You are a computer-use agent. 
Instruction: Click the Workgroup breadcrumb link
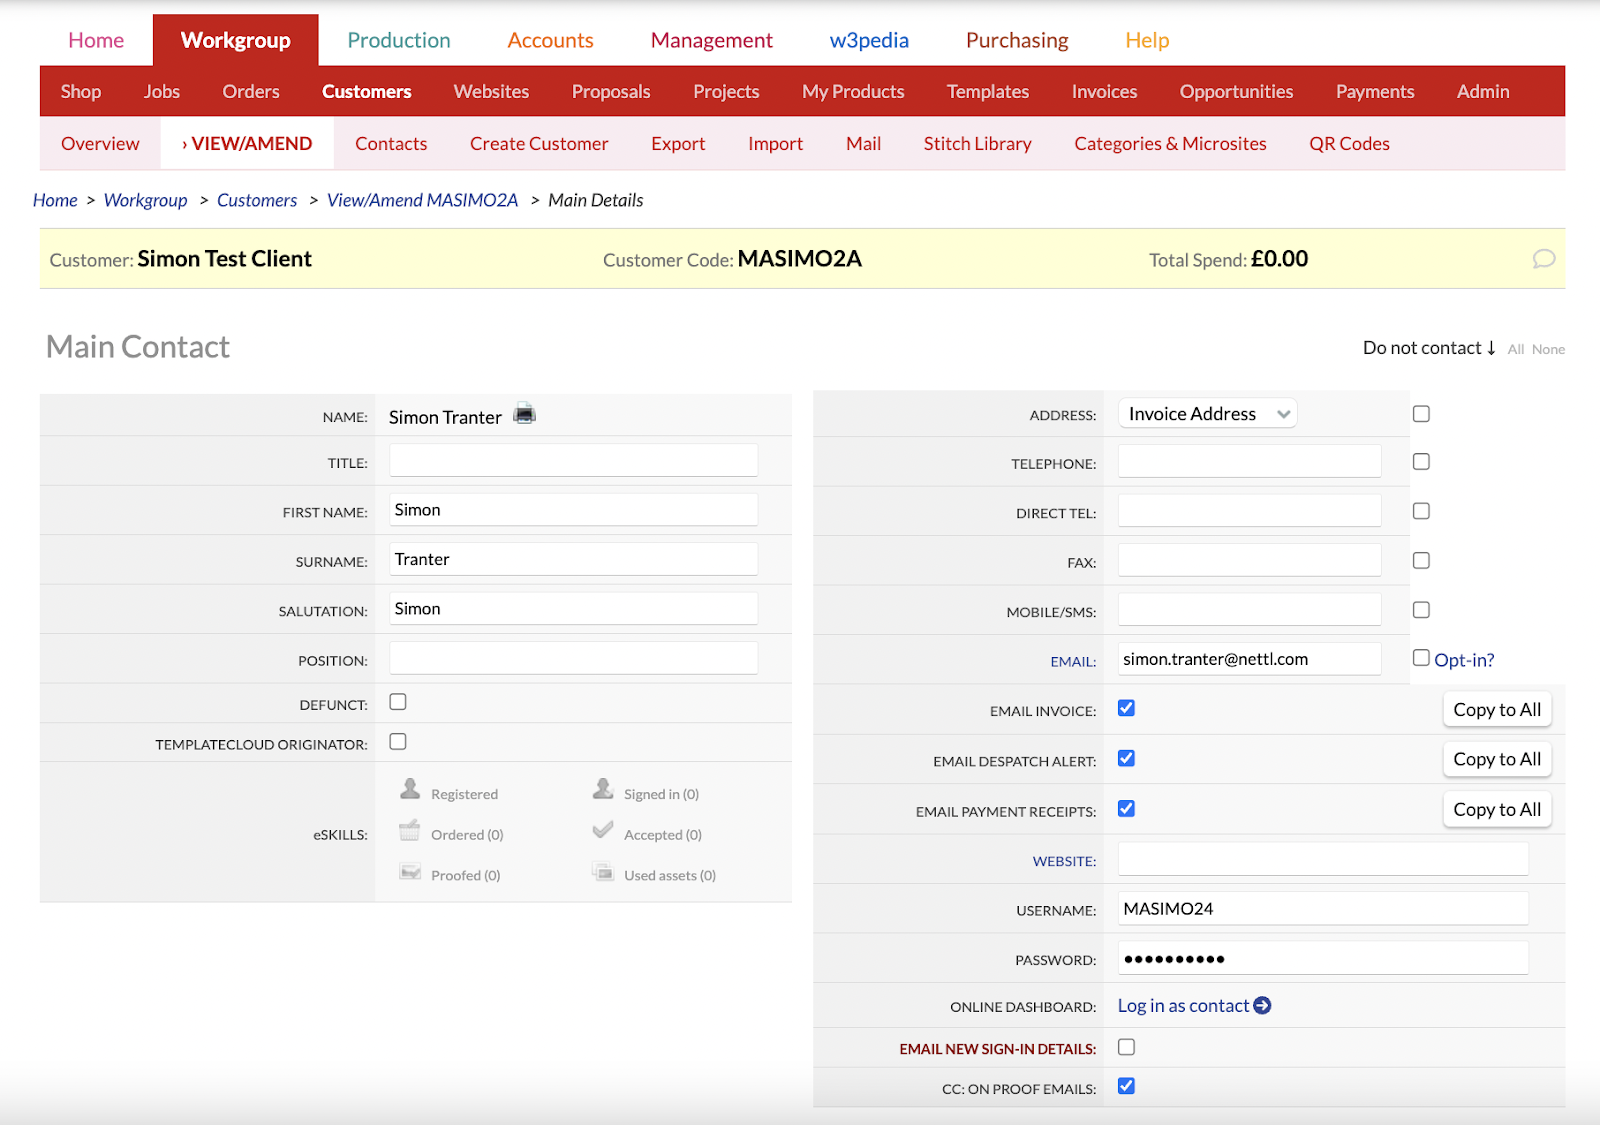pyautogui.click(x=145, y=200)
